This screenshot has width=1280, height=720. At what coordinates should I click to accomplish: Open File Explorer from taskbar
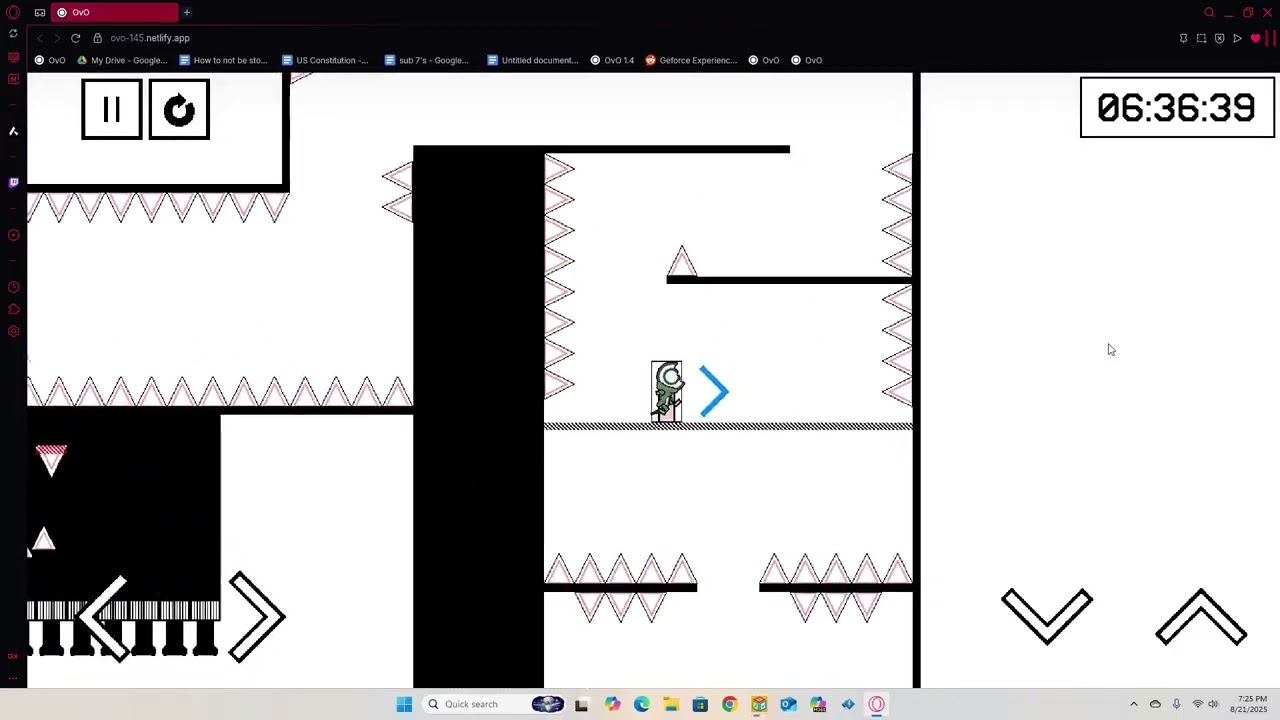pyautogui.click(x=670, y=704)
